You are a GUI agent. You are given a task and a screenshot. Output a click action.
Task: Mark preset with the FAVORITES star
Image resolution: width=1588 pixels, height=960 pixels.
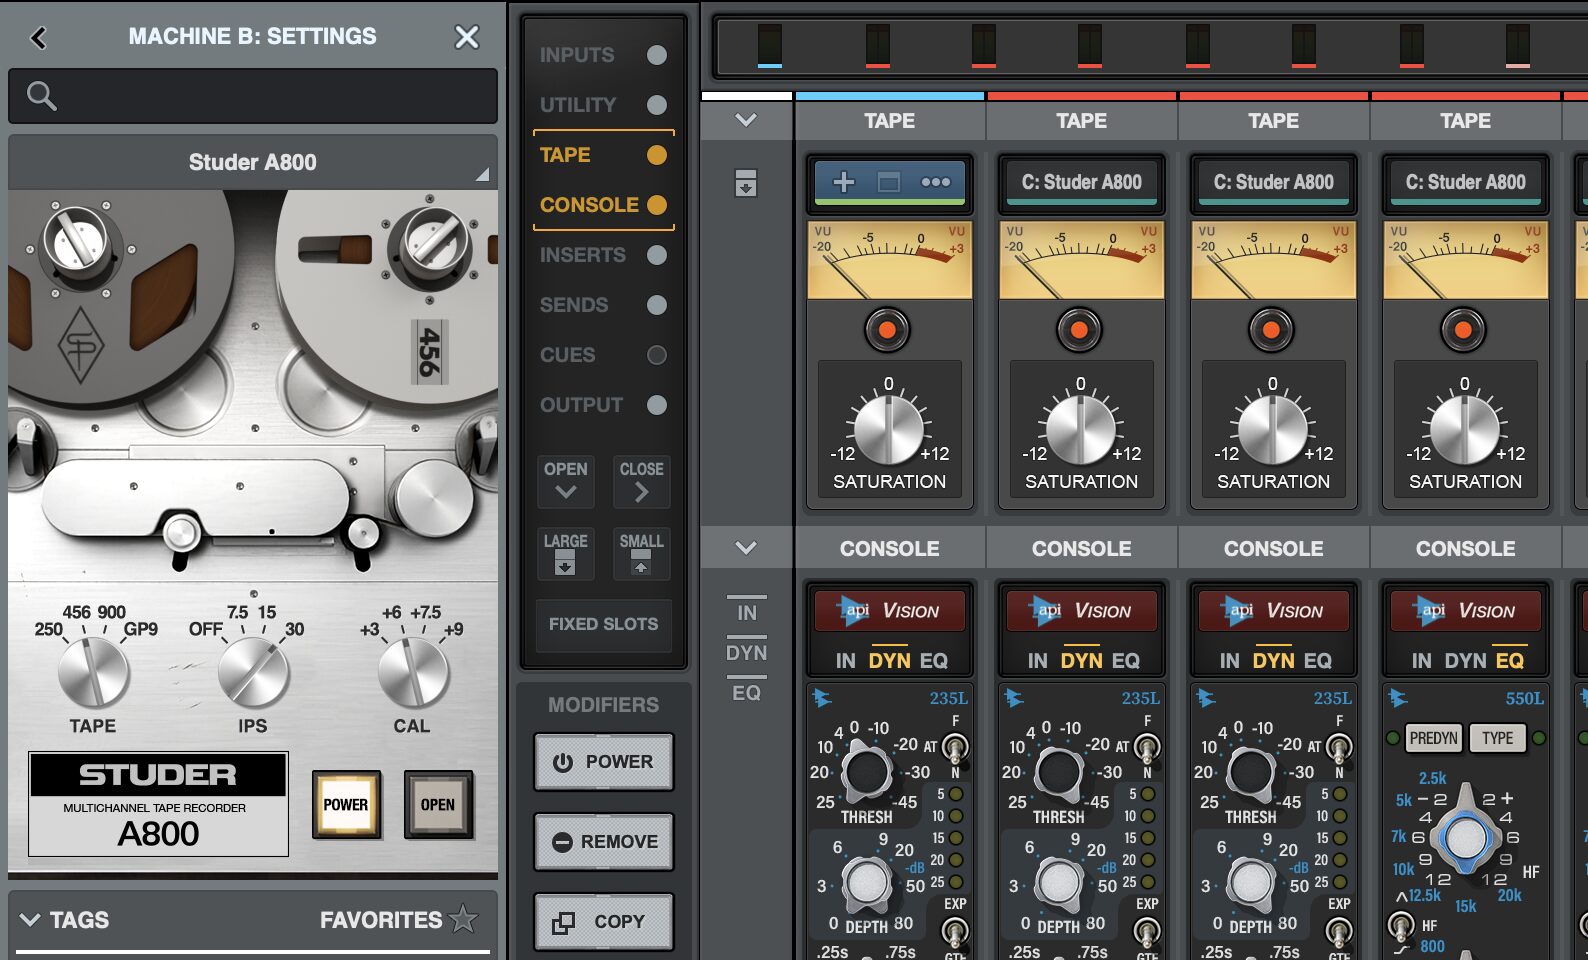point(463,919)
